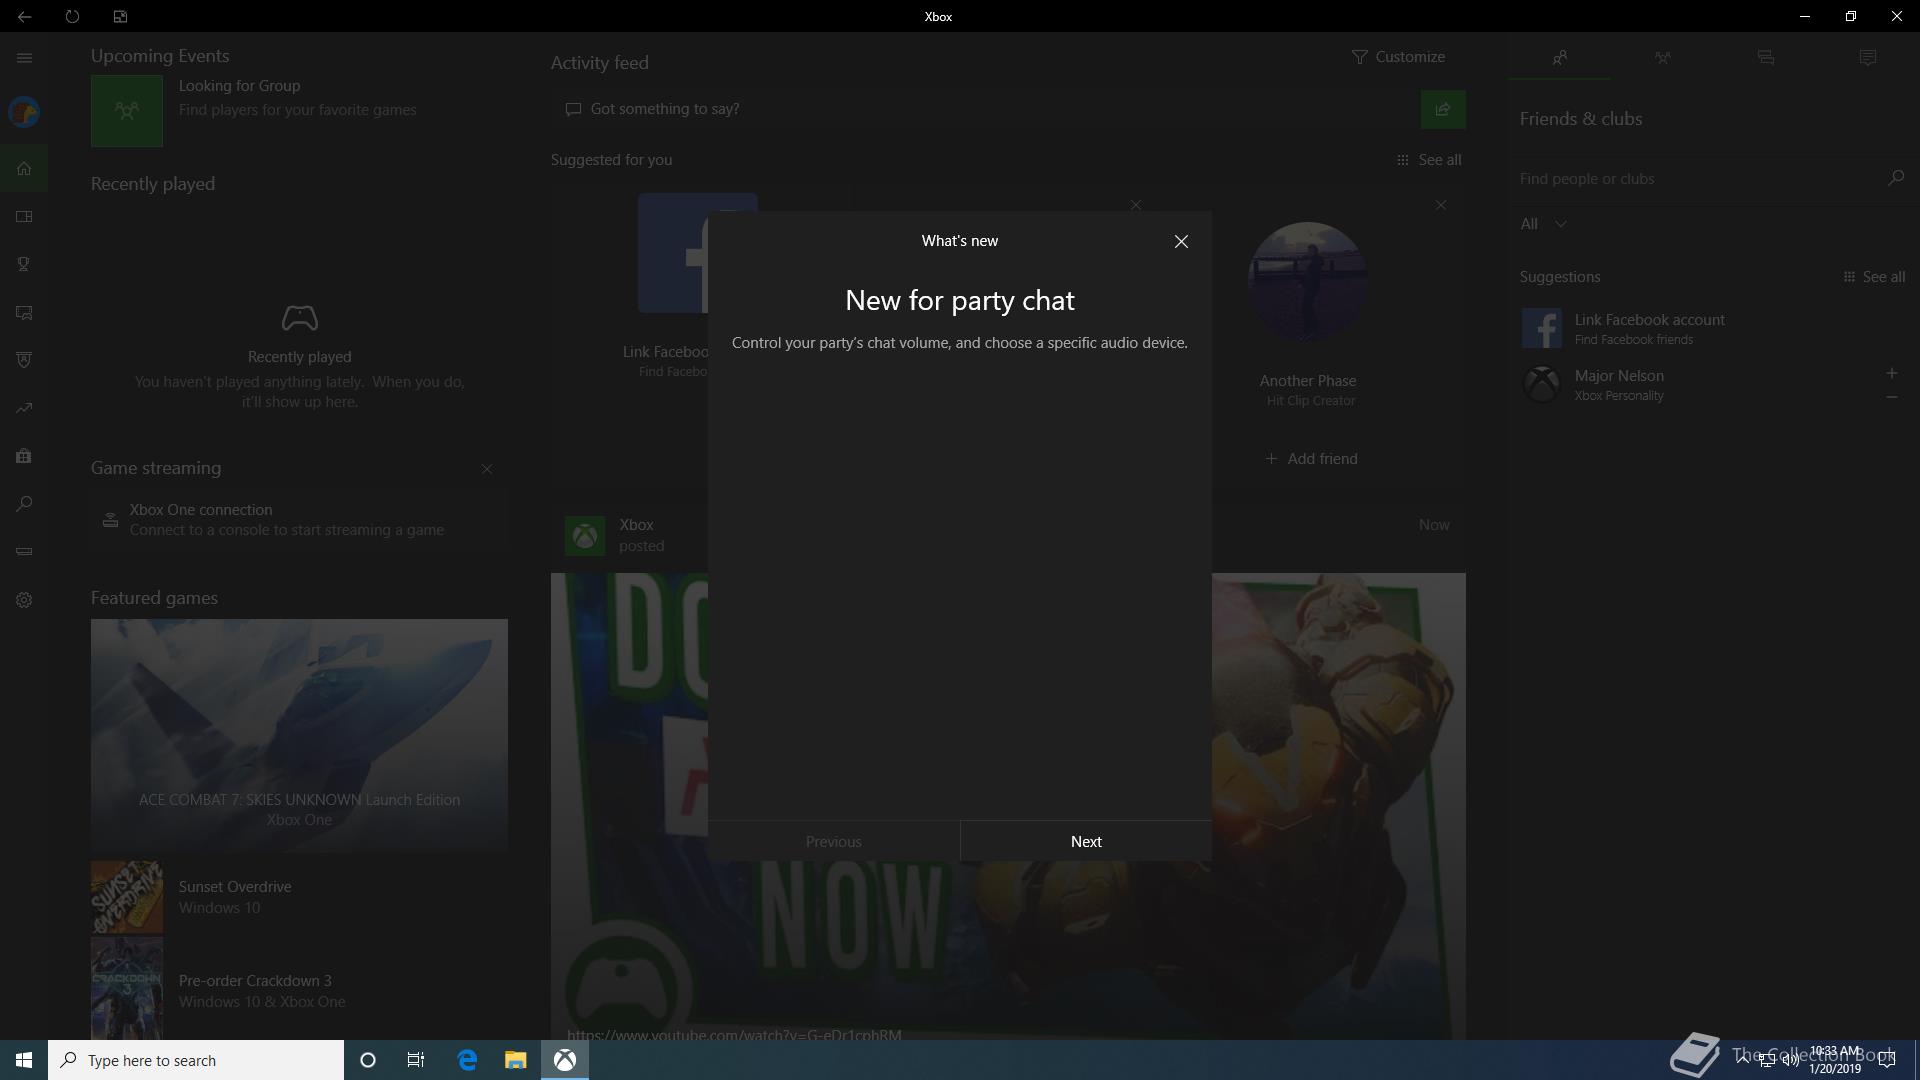Open the Microsoft Store bag icon

point(24,456)
